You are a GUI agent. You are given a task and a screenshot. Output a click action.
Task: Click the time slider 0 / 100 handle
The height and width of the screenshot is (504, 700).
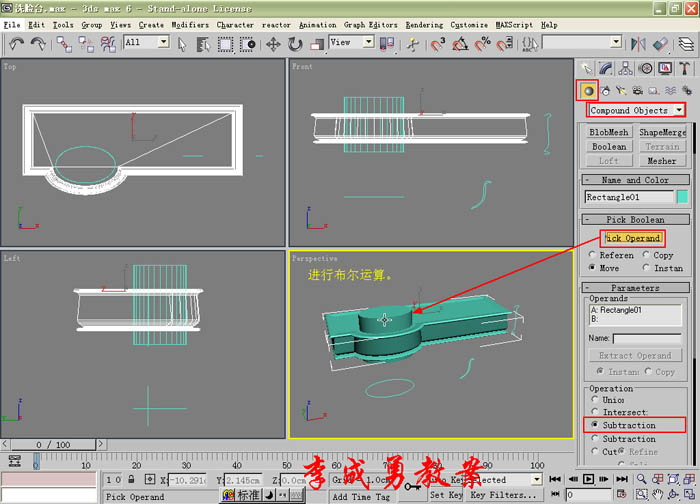tap(53, 445)
